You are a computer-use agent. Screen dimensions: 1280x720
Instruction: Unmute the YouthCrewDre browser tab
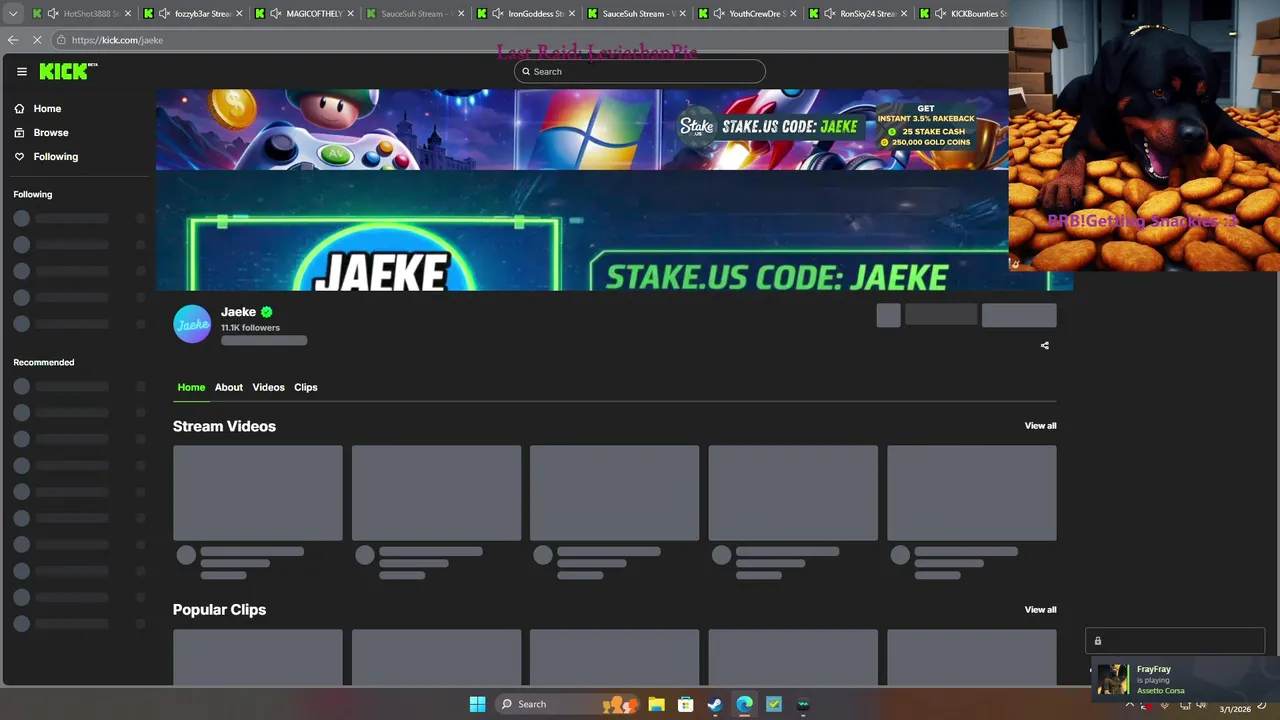719,14
